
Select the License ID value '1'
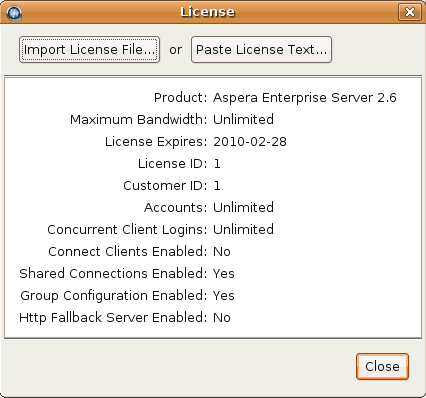pos(217,164)
